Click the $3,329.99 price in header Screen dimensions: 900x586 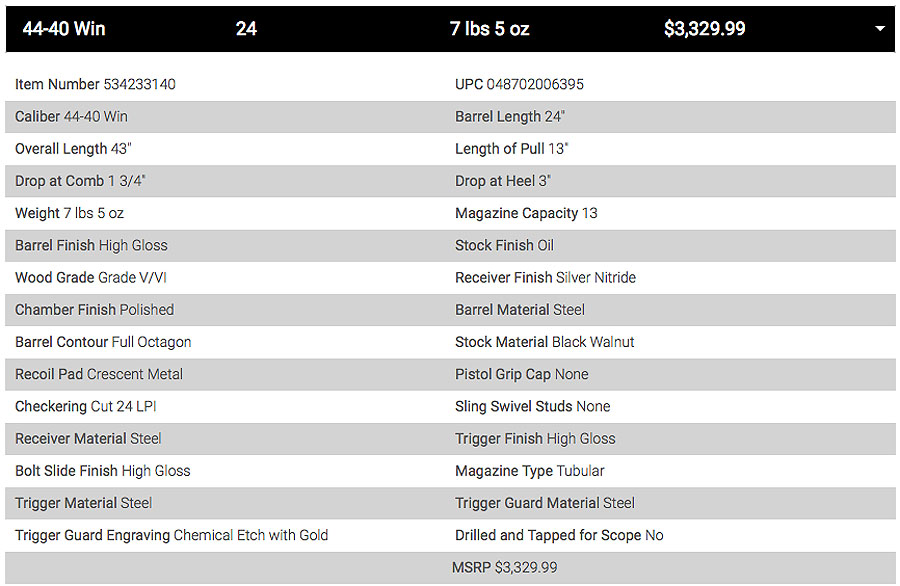704,29
